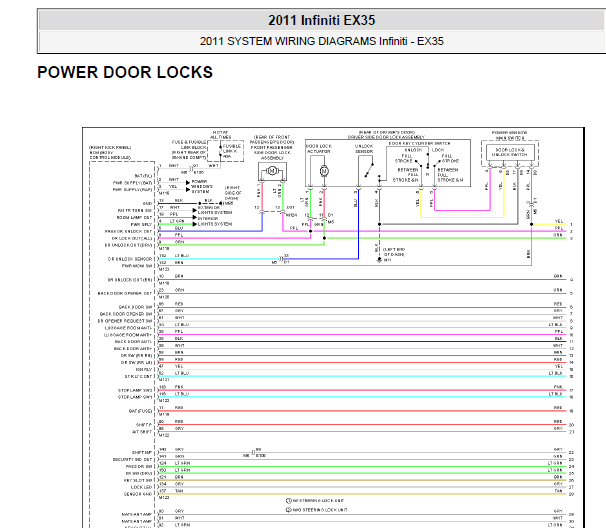Click the unlock sensor switch symbol
Viewport: 606px width, 528px height.
click(369, 170)
